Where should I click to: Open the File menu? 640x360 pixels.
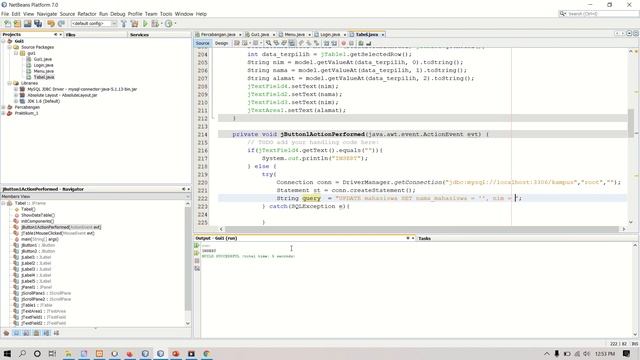coord(5,14)
